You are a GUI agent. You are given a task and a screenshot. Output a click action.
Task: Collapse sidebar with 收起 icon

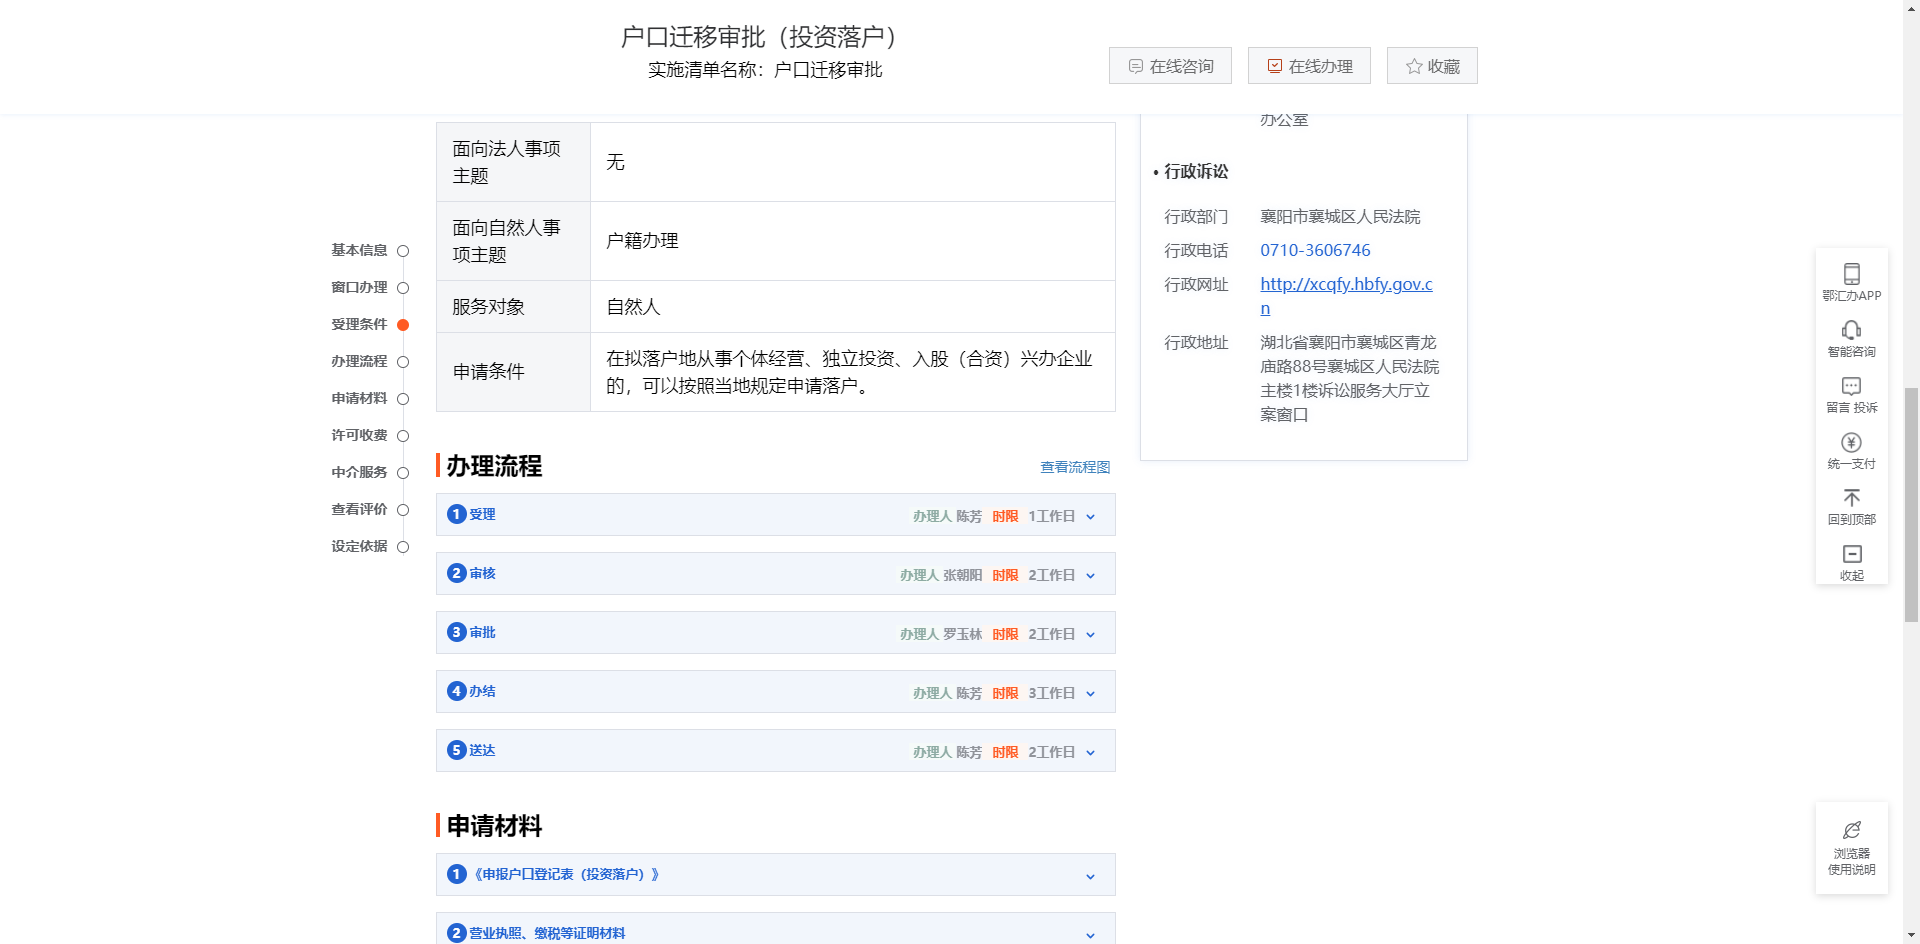[1851, 554]
